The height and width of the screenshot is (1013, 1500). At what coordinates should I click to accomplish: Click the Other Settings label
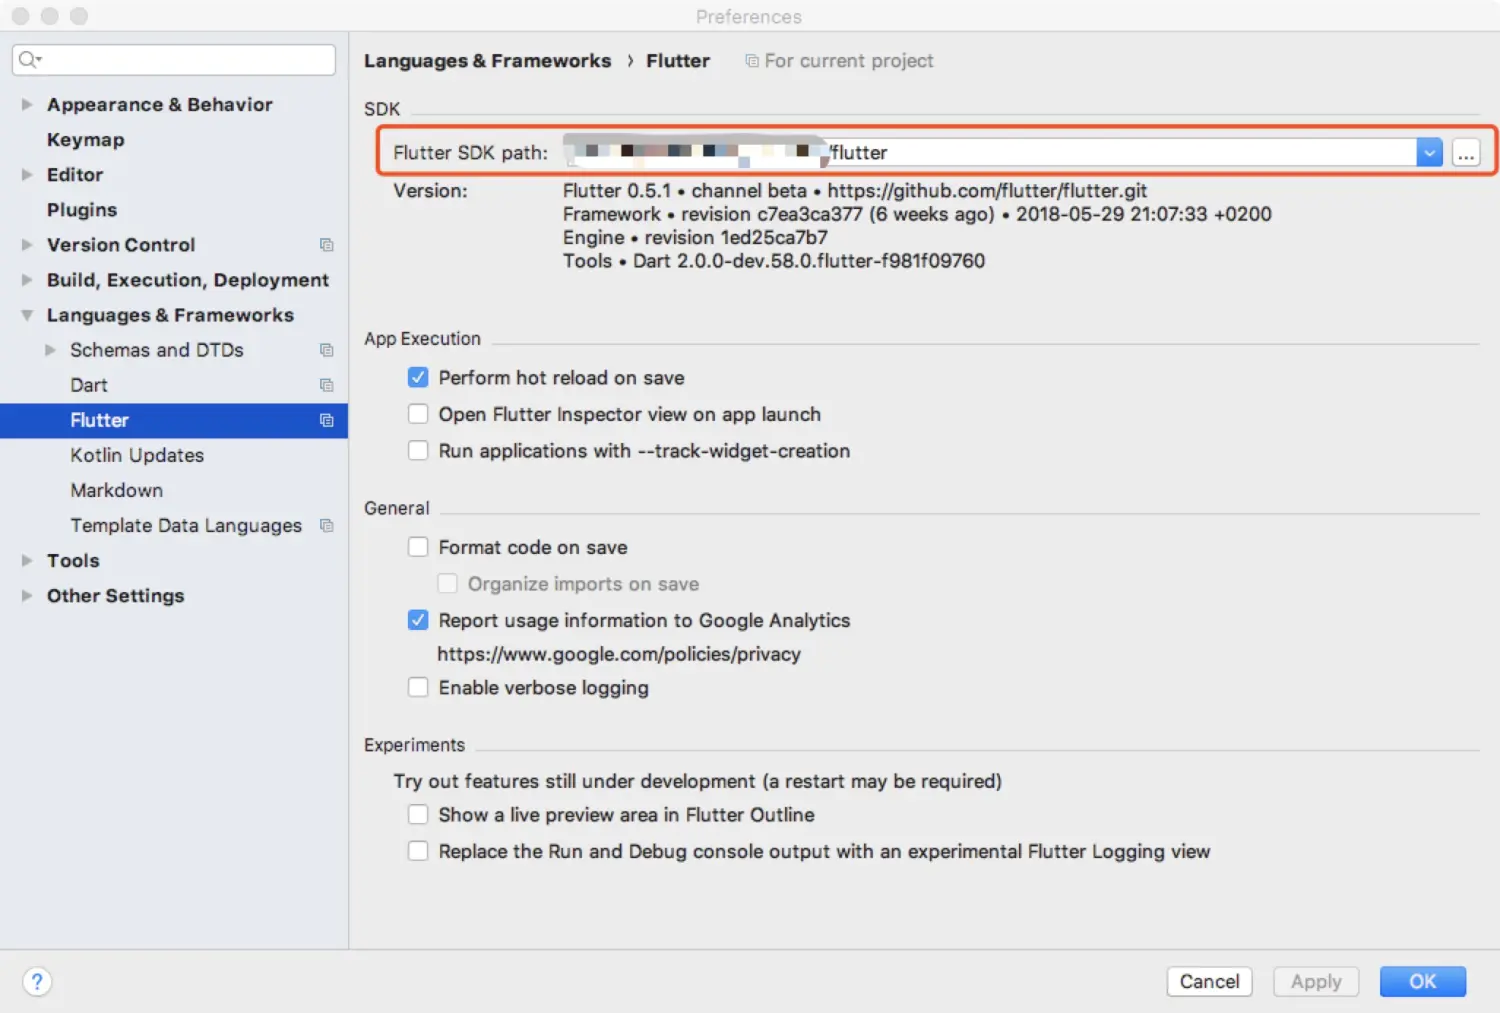point(116,596)
